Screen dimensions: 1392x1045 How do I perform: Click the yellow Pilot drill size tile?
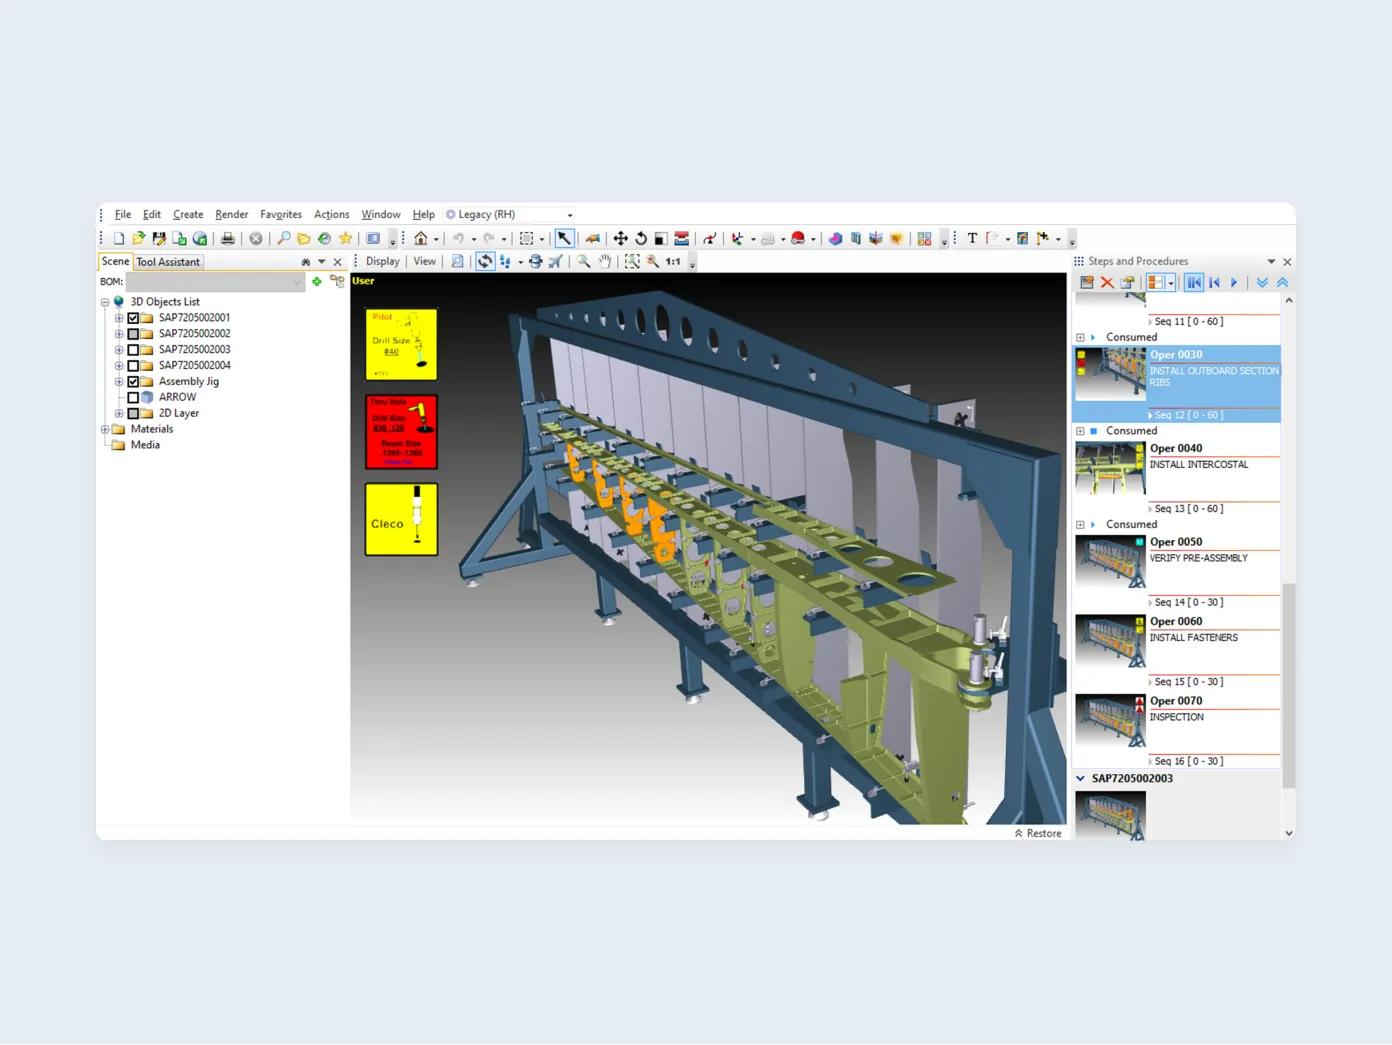click(401, 345)
